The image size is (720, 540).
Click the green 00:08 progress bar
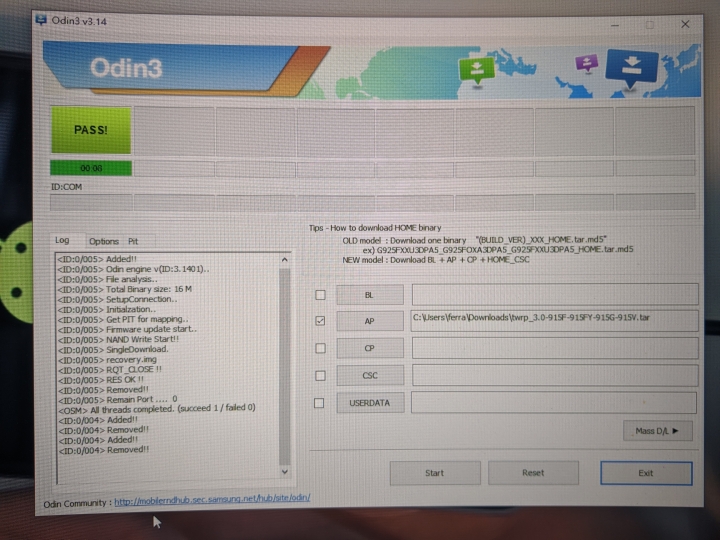pos(91,168)
